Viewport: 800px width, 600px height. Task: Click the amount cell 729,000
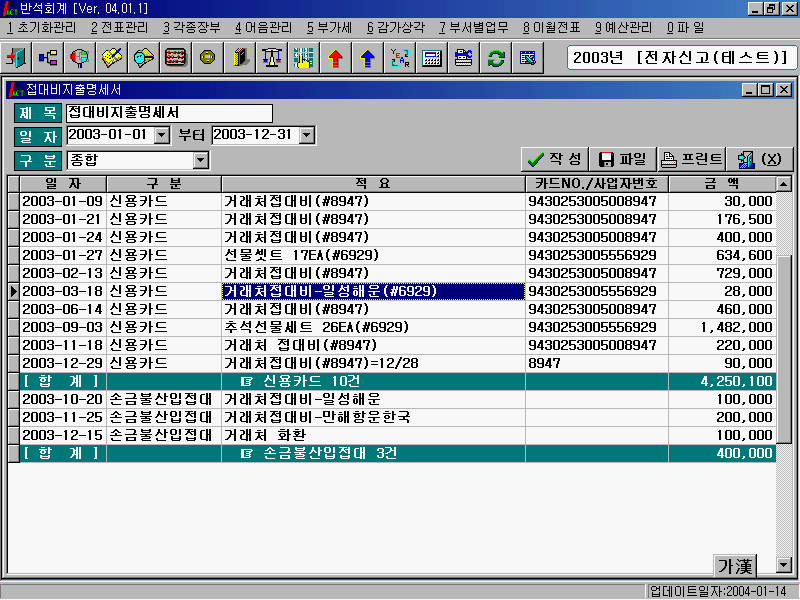click(x=722, y=273)
